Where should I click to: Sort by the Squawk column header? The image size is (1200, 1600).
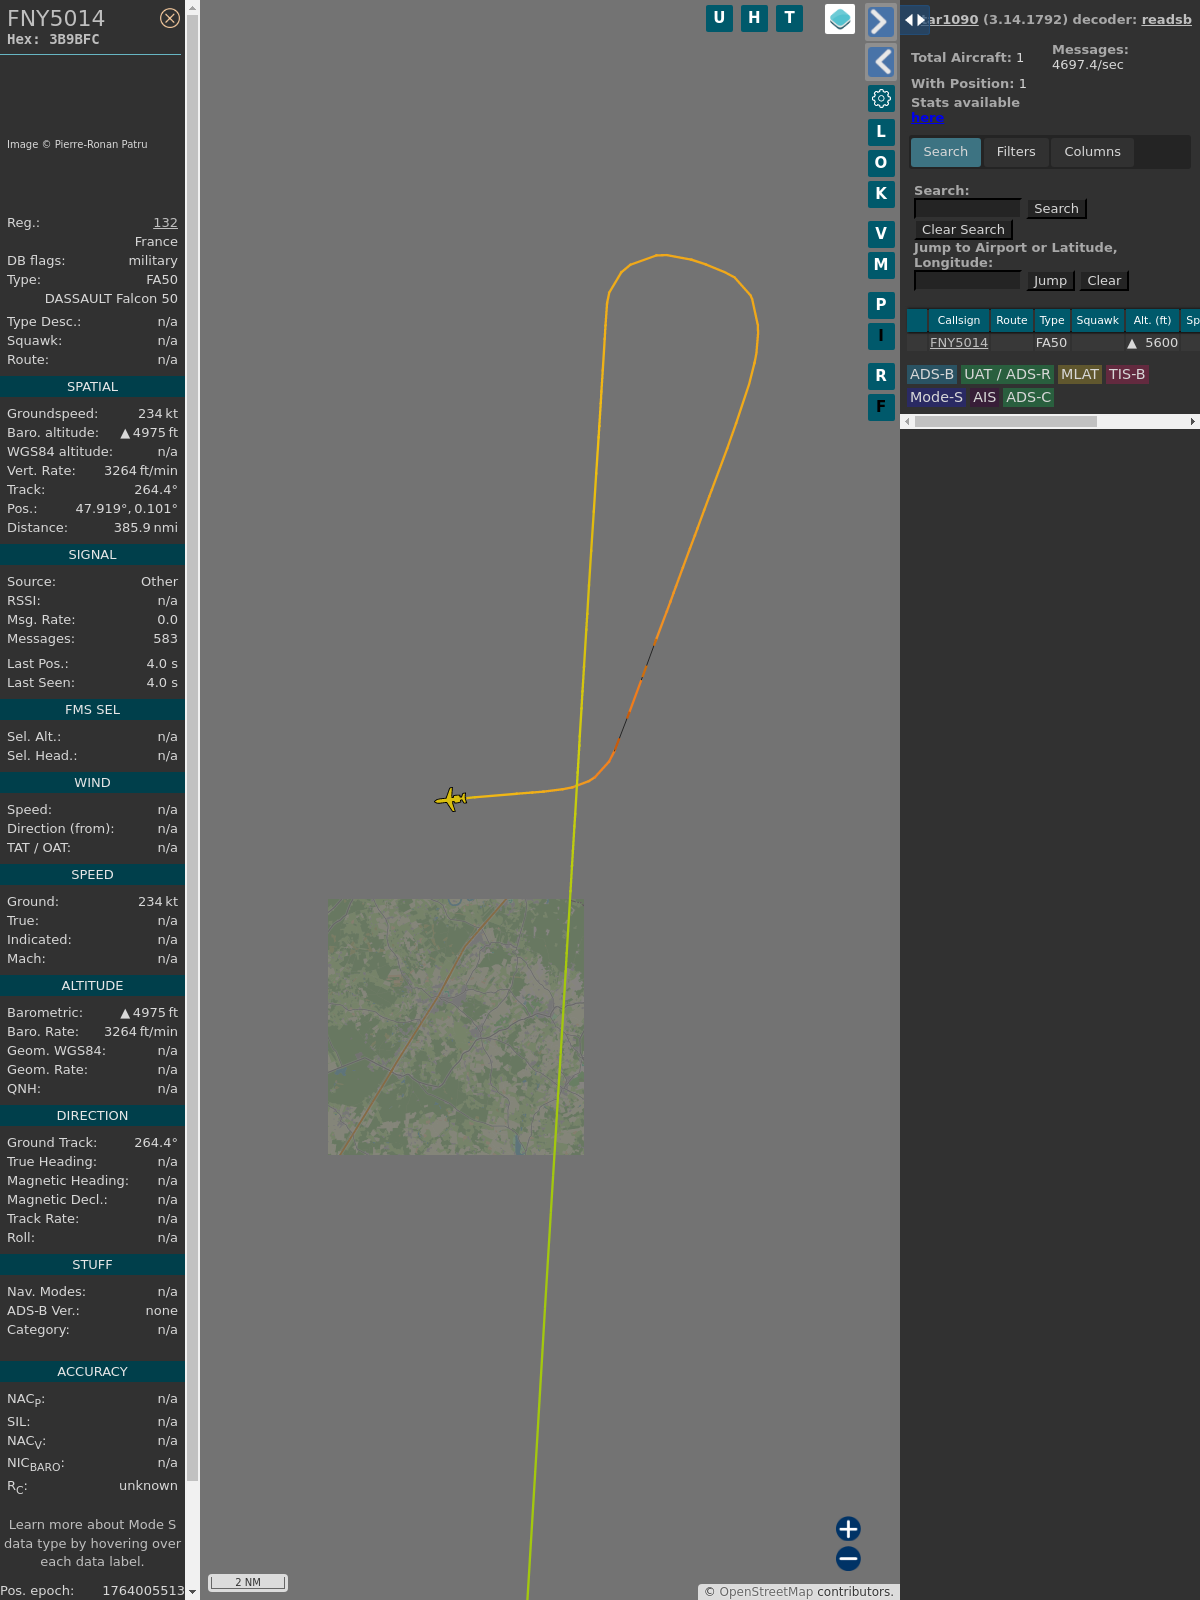1097,320
